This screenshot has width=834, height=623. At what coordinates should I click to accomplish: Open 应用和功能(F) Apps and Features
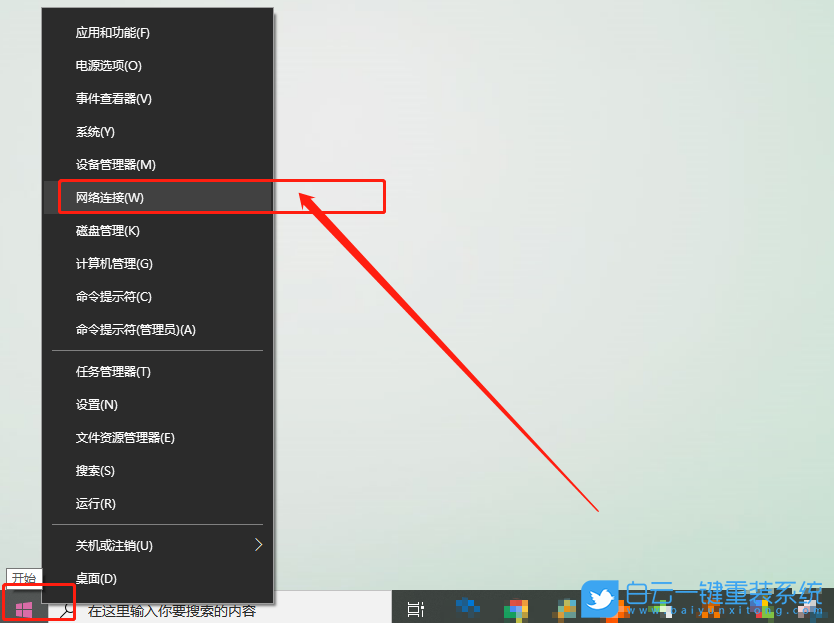tap(110, 32)
